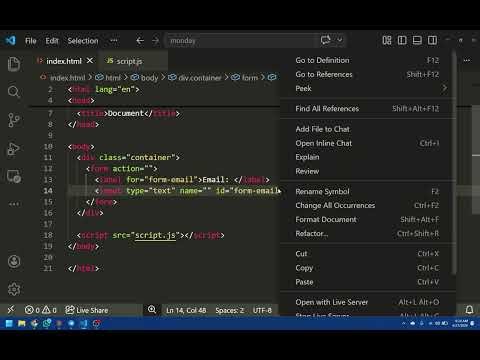The image size is (480, 360).
Task: Choose Go to References
Action: tap(367, 74)
